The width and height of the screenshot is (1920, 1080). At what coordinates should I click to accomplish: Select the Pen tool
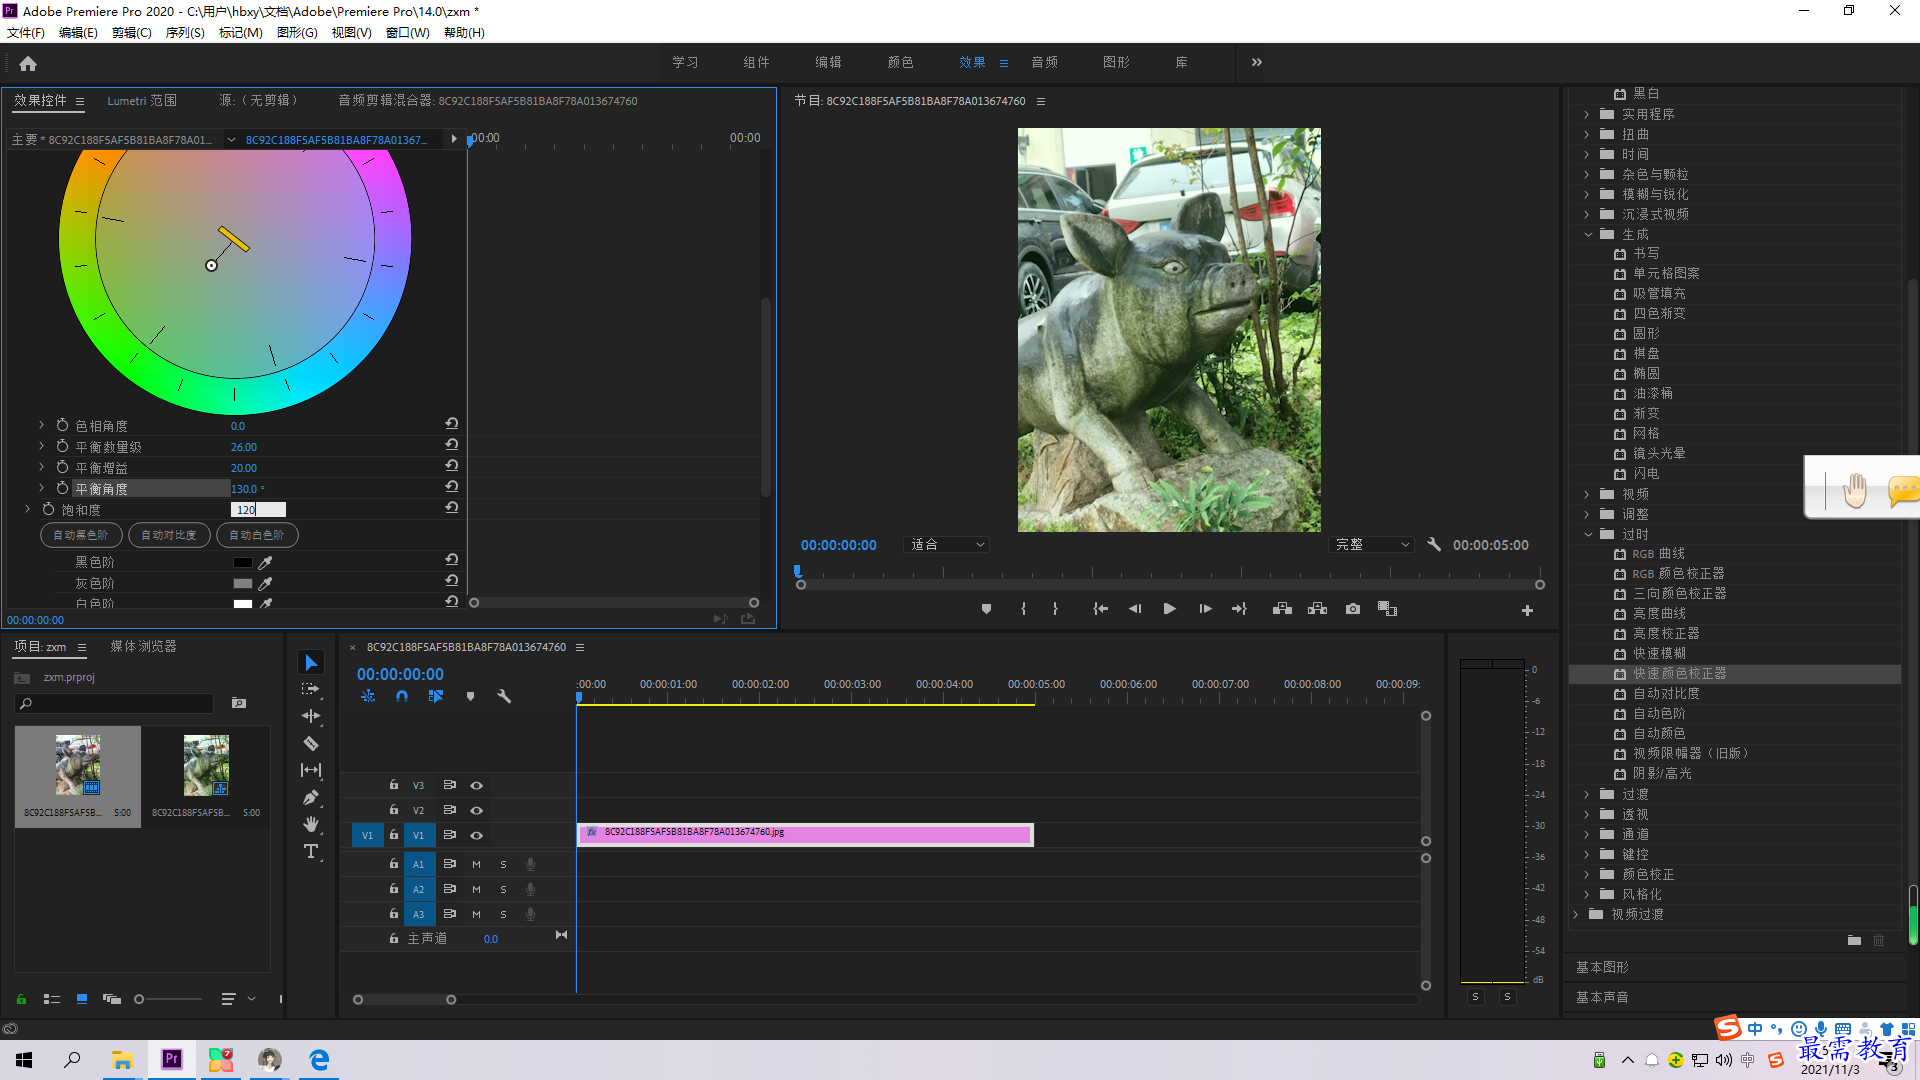pyautogui.click(x=311, y=797)
